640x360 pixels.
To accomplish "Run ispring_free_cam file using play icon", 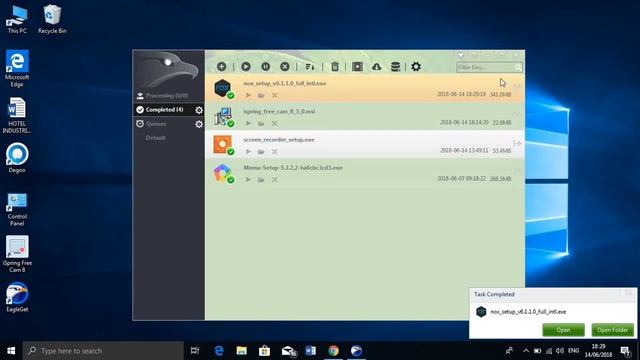I will tap(248, 124).
